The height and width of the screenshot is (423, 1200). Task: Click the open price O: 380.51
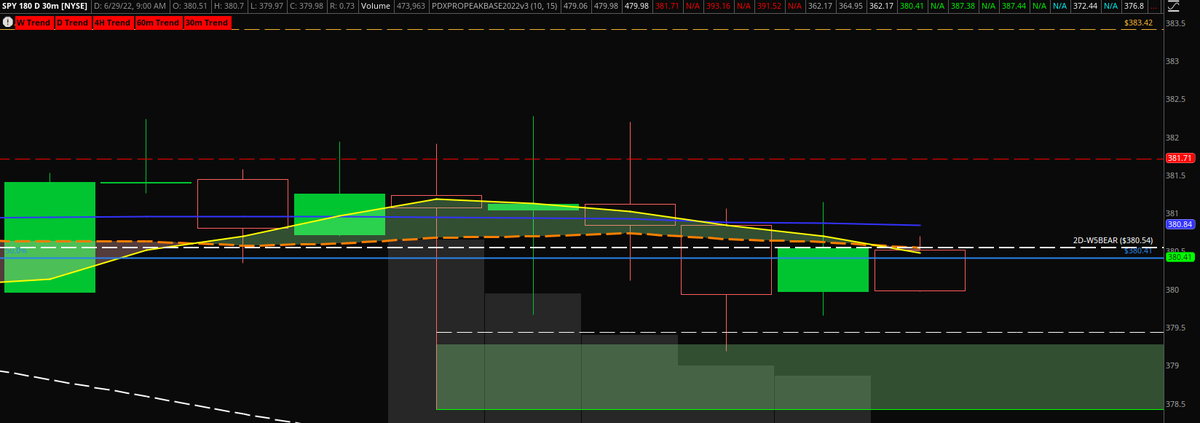190,6
